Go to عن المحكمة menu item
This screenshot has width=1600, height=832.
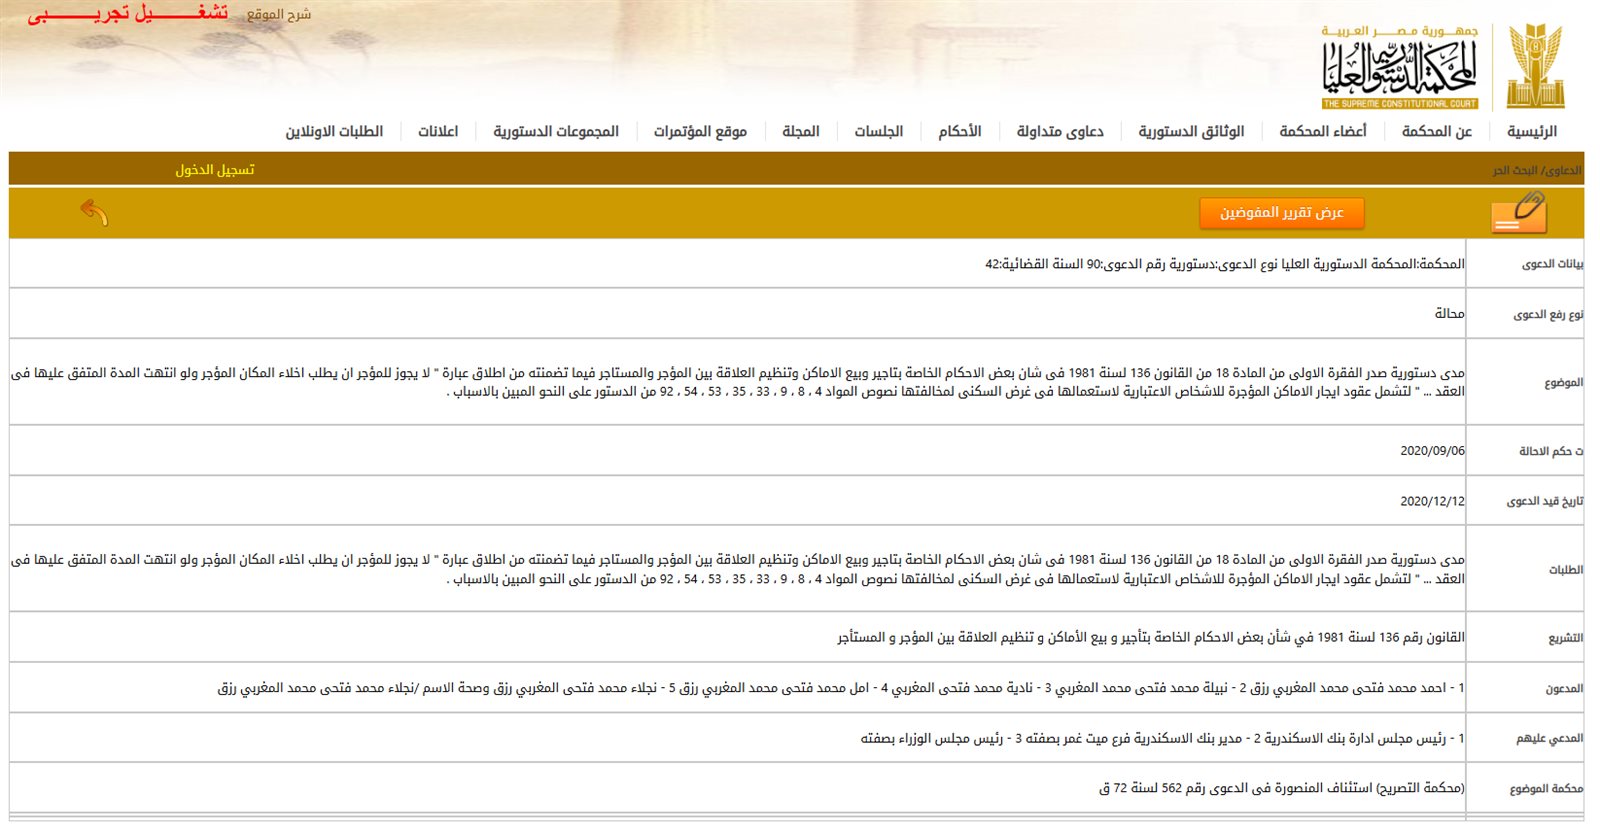[x=1436, y=132]
